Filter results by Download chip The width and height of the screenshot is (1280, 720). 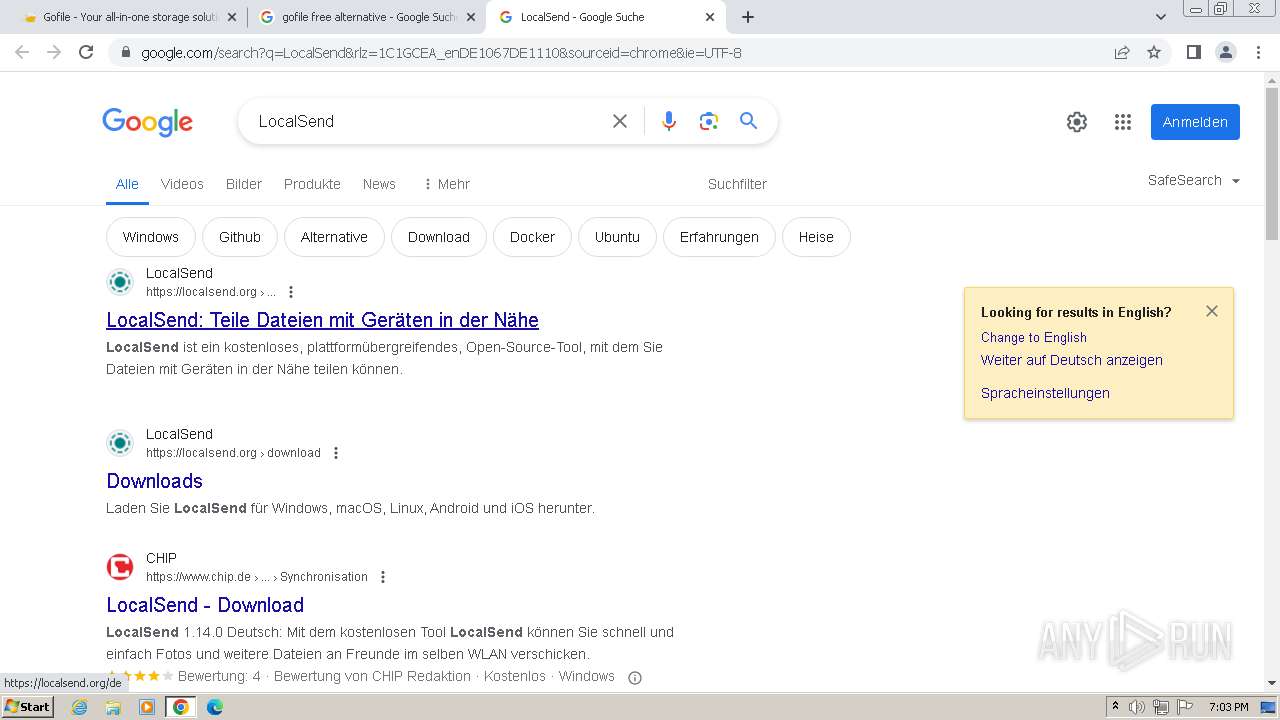[x=439, y=237]
